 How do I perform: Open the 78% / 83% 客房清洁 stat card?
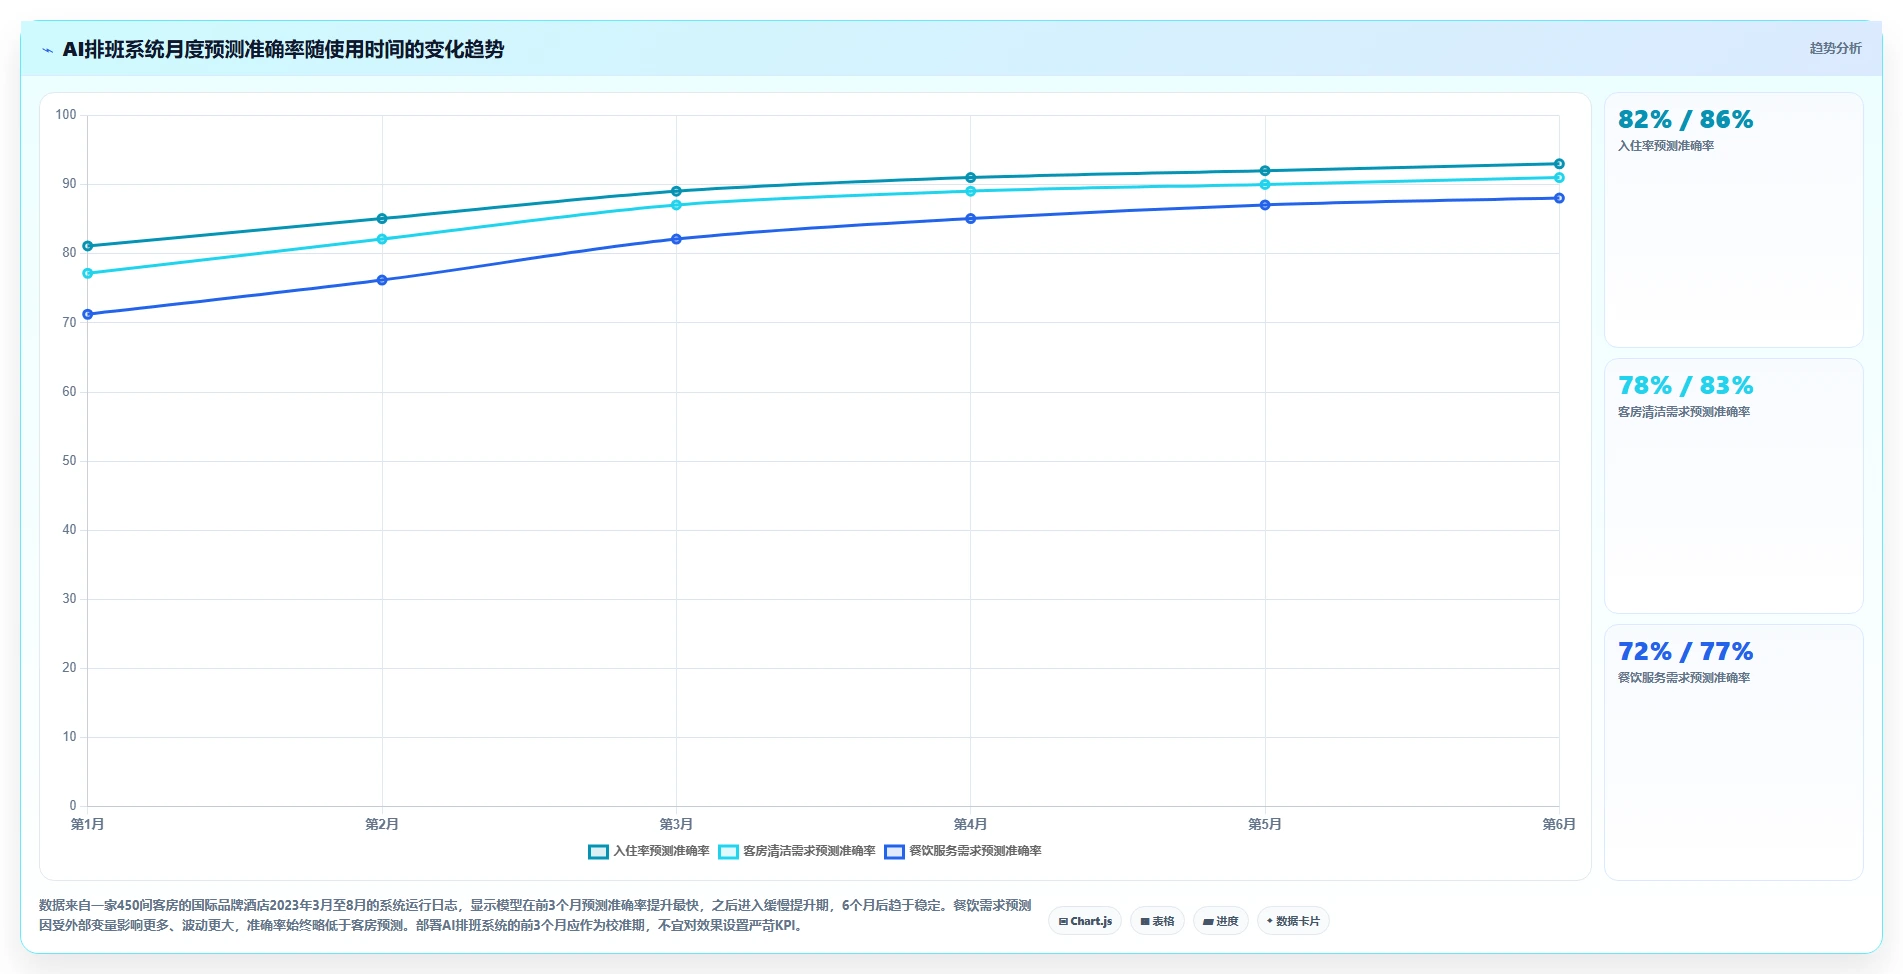[1733, 486]
